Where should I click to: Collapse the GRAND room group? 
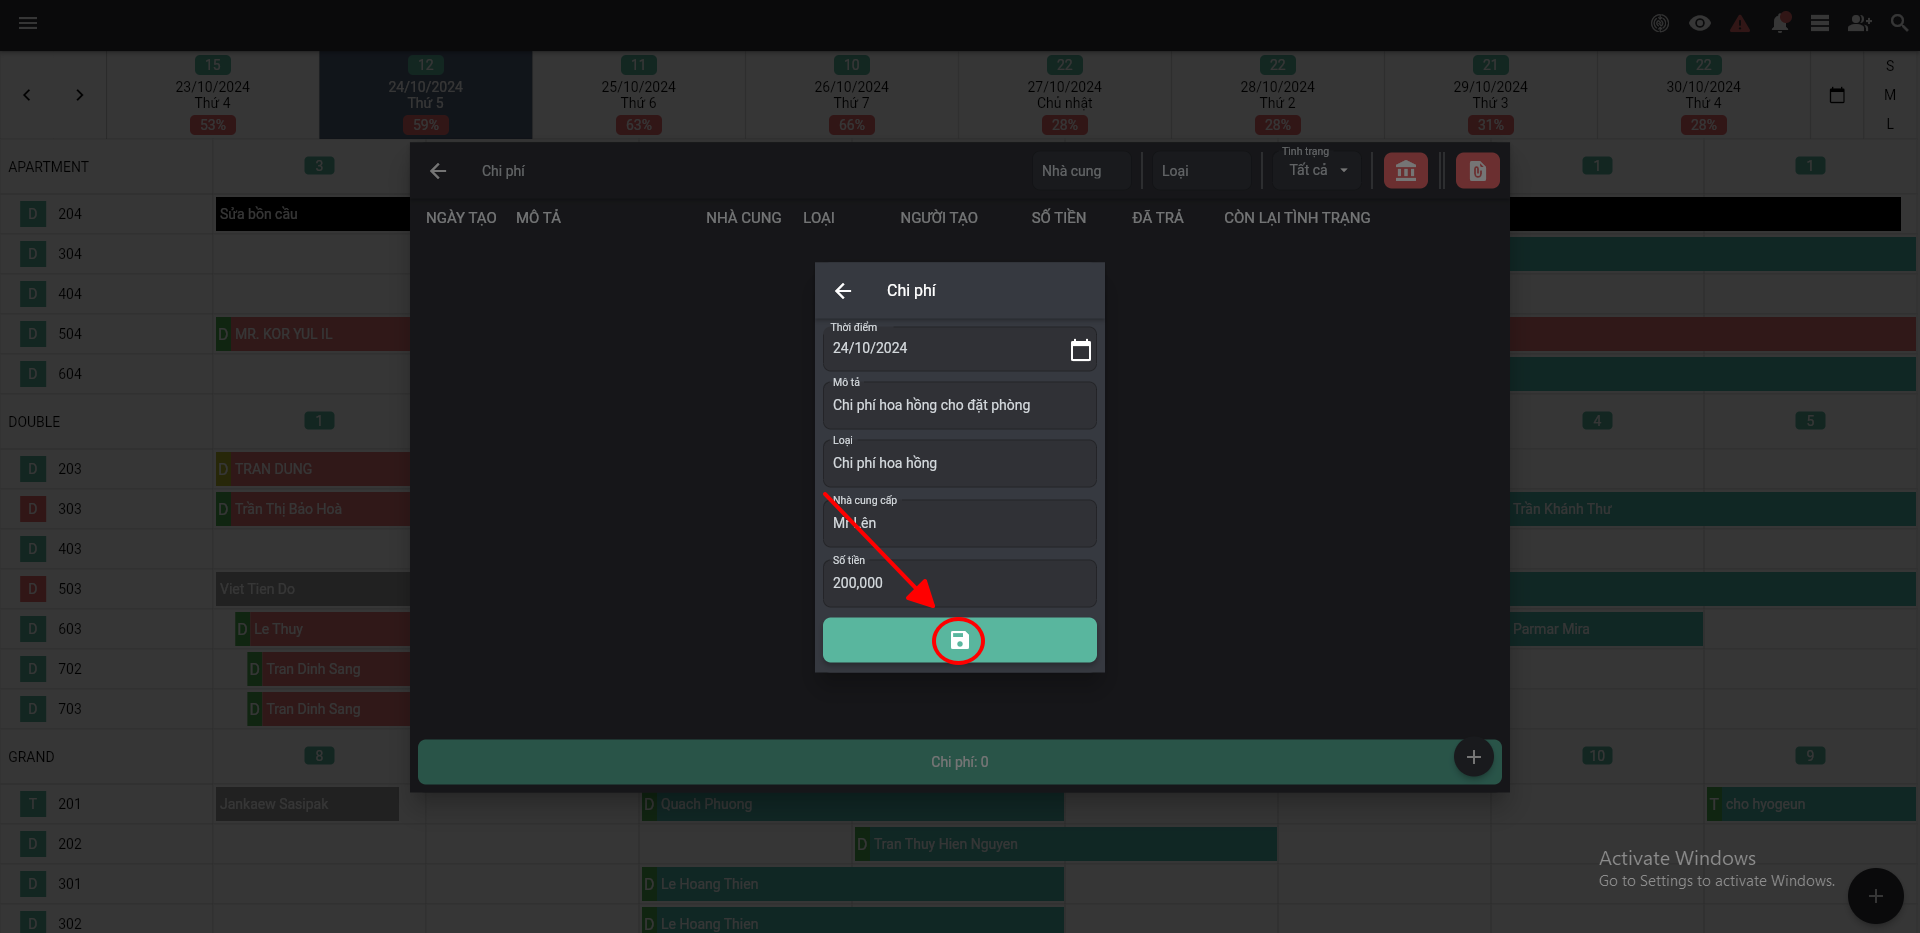tap(31, 757)
